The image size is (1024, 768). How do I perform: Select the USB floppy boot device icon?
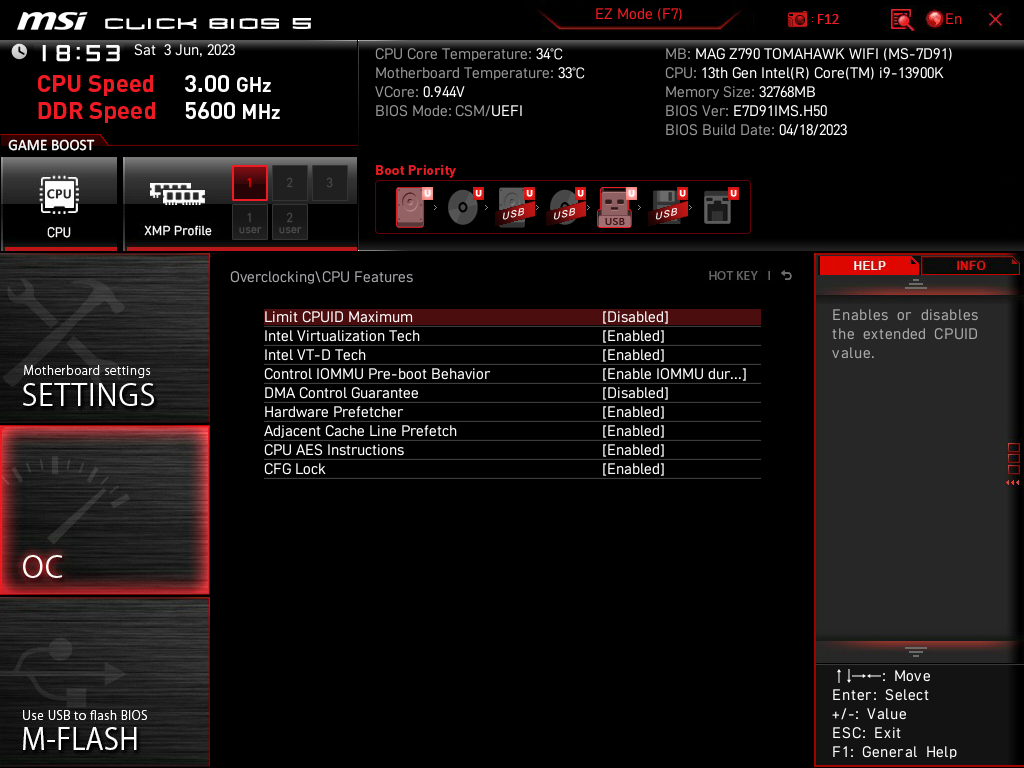668,207
